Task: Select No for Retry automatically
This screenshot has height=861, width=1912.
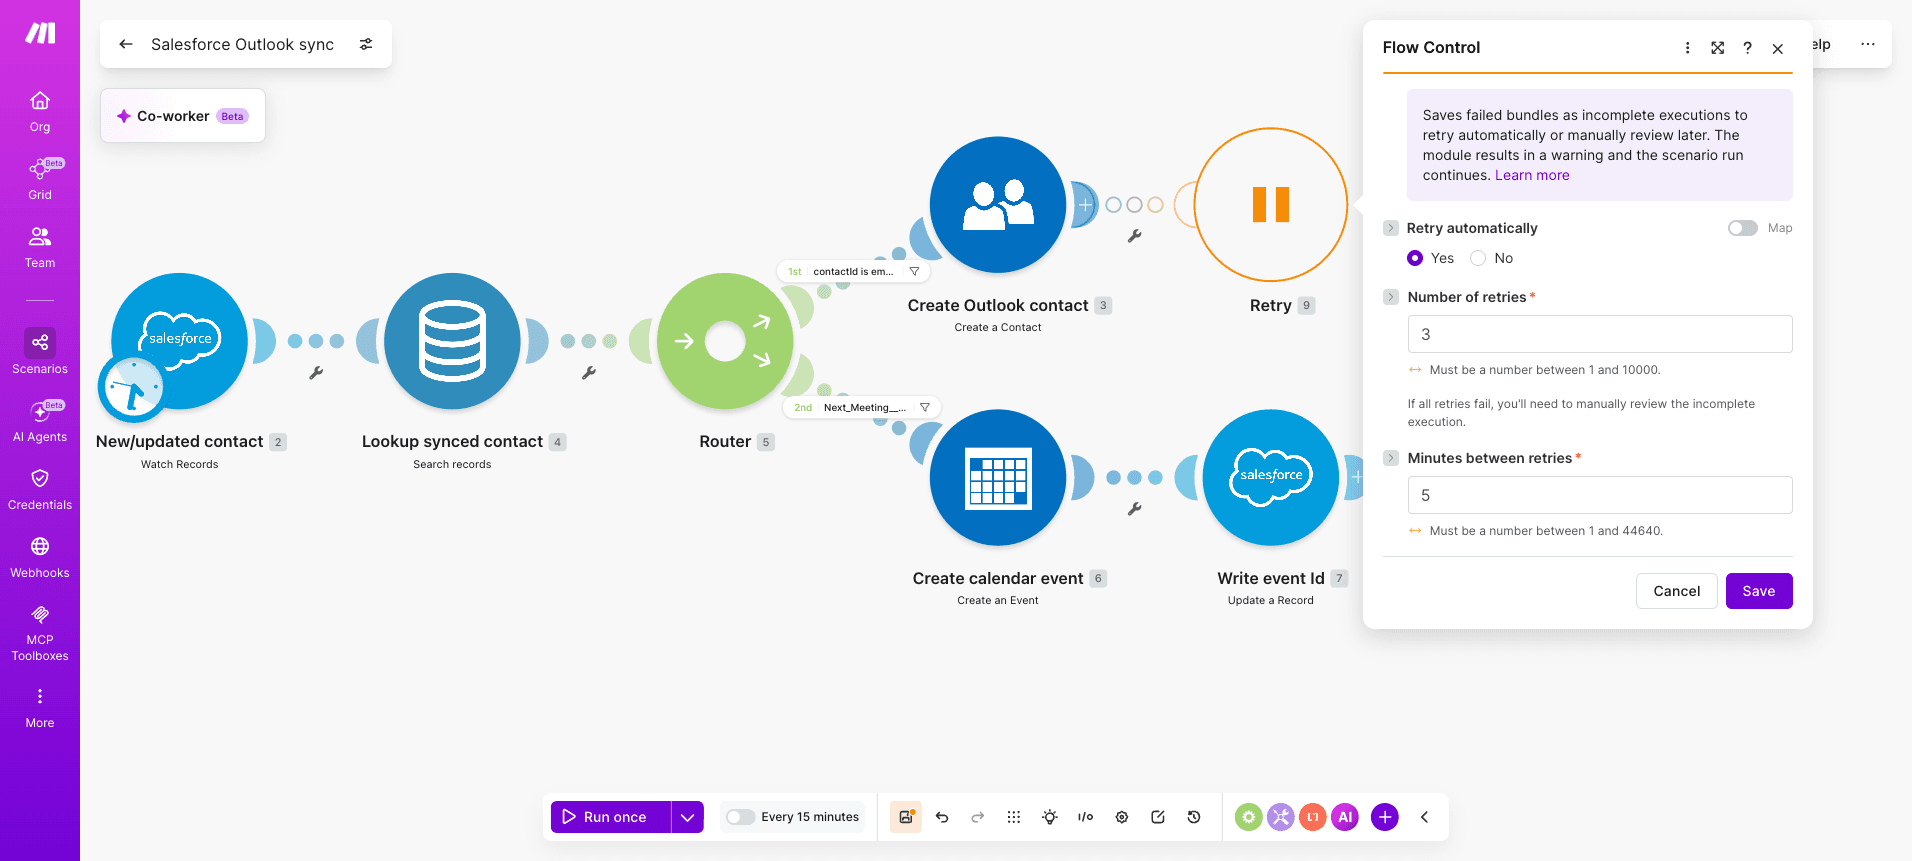Action: (x=1478, y=258)
